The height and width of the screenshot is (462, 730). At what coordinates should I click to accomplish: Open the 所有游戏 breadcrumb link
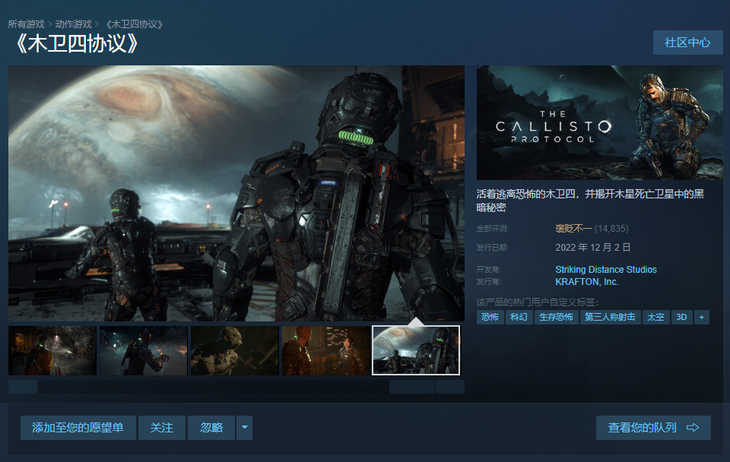point(26,24)
